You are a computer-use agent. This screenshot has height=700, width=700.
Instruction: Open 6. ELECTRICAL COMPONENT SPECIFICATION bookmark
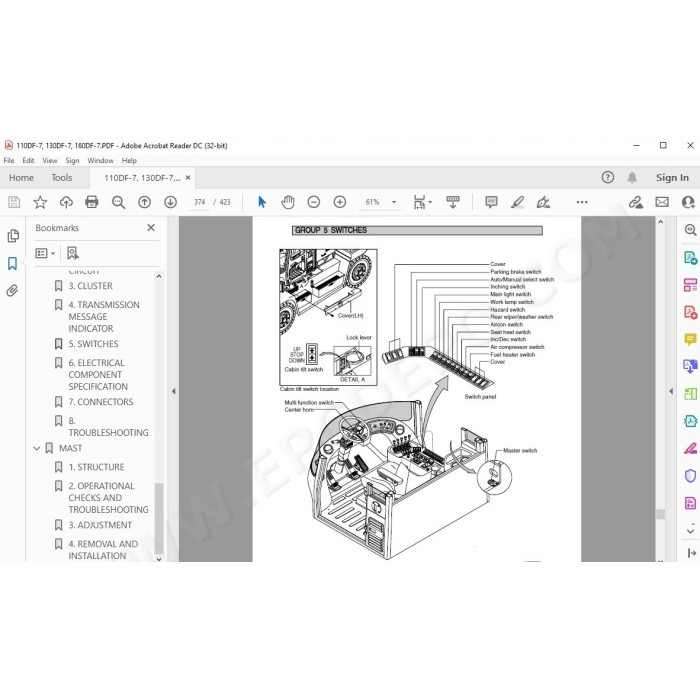tap(98, 375)
